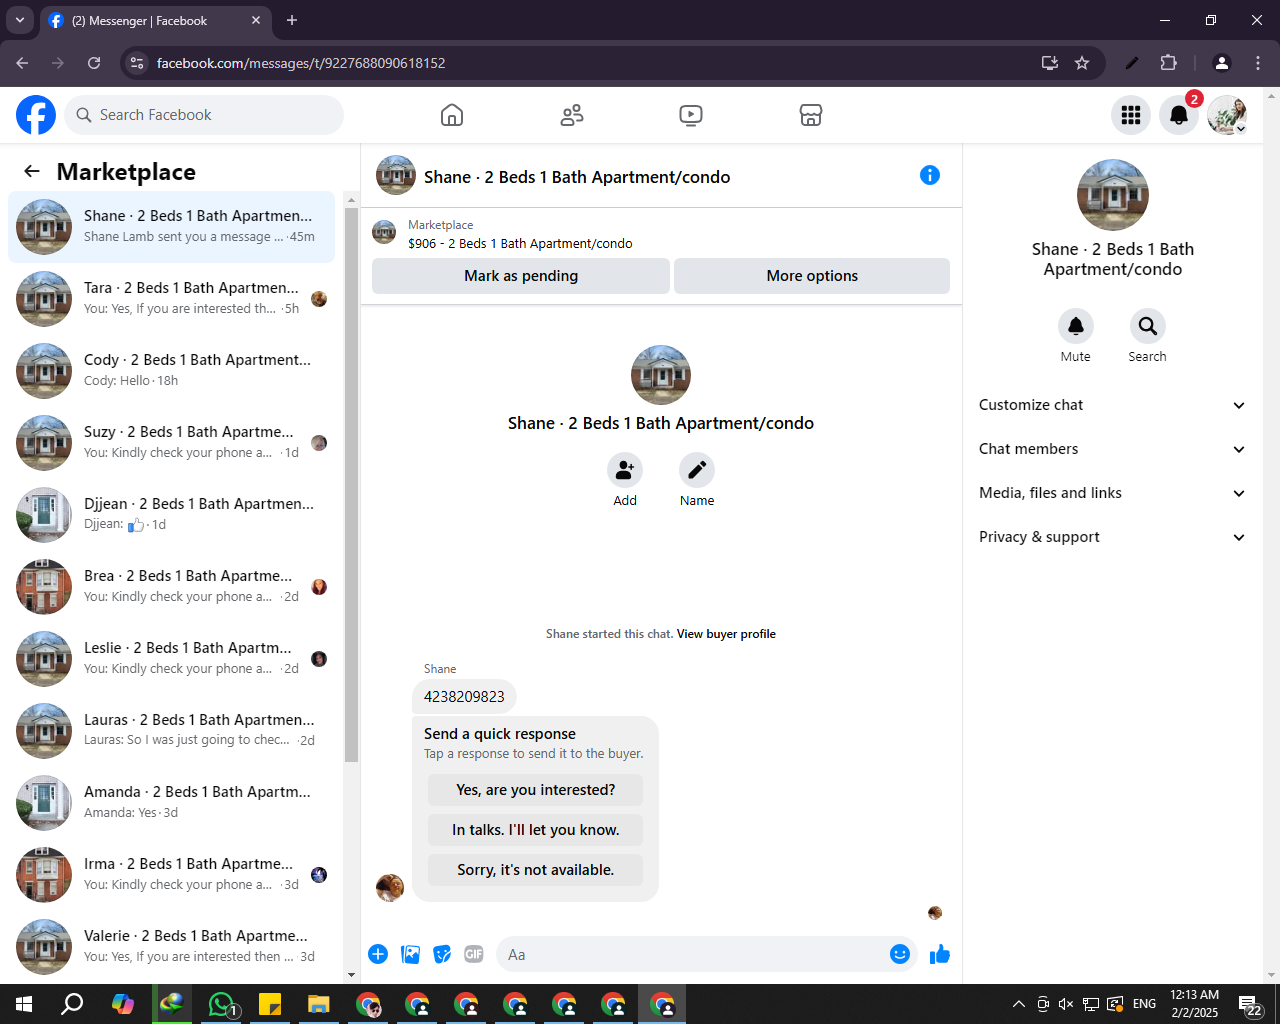Send quick reply "Yes, are you interested?"
Image resolution: width=1280 pixels, height=1024 pixels.
pyautogui.click(x=536, y=790)
